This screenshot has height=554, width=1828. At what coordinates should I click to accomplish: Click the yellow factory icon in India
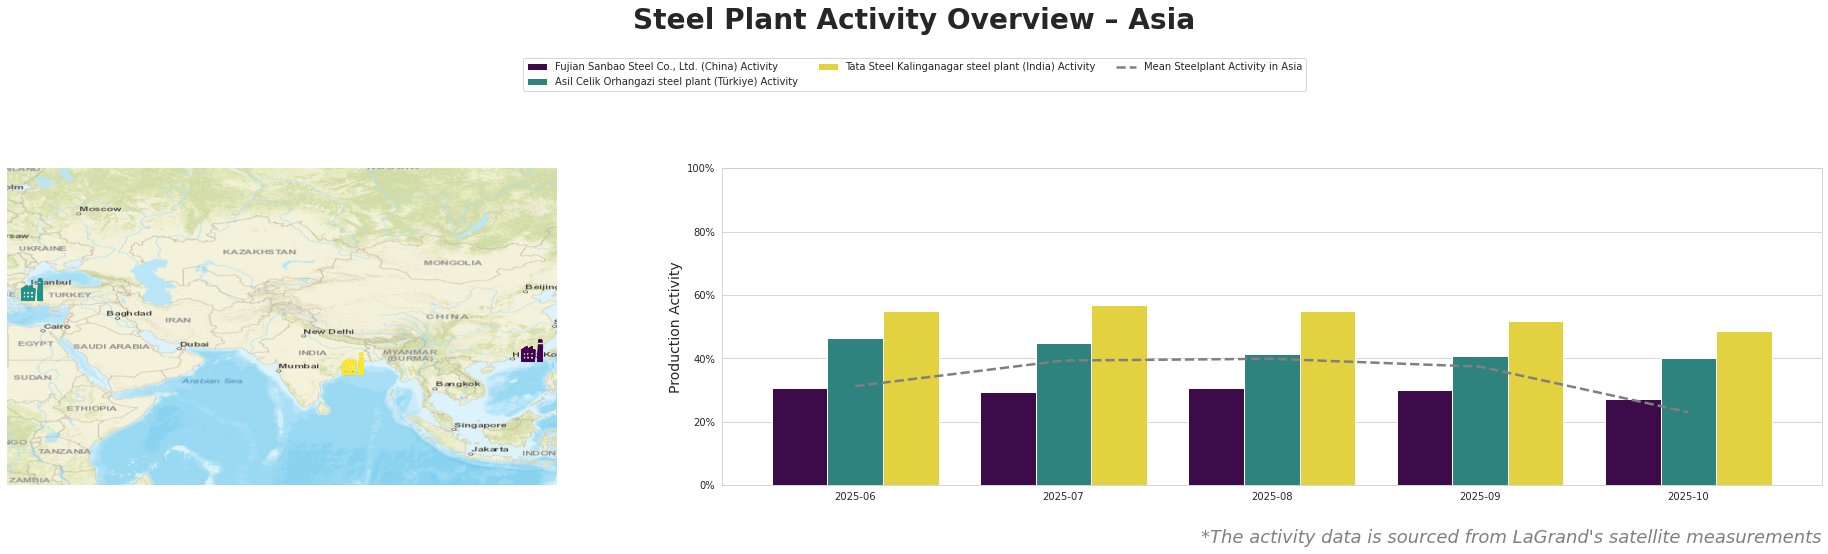pos(352,365)
